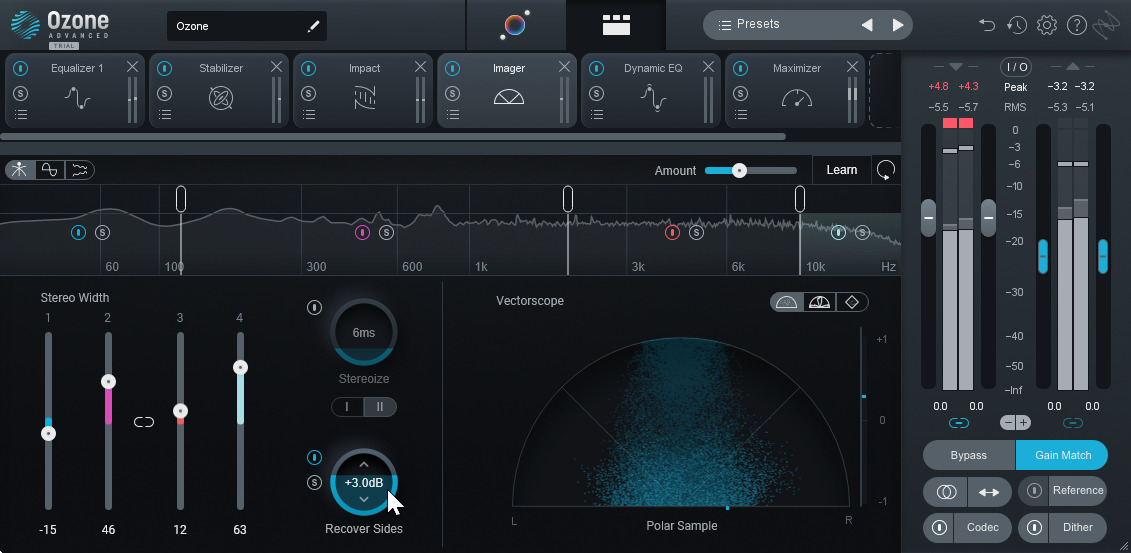Click the Amount slider handle

739,170
